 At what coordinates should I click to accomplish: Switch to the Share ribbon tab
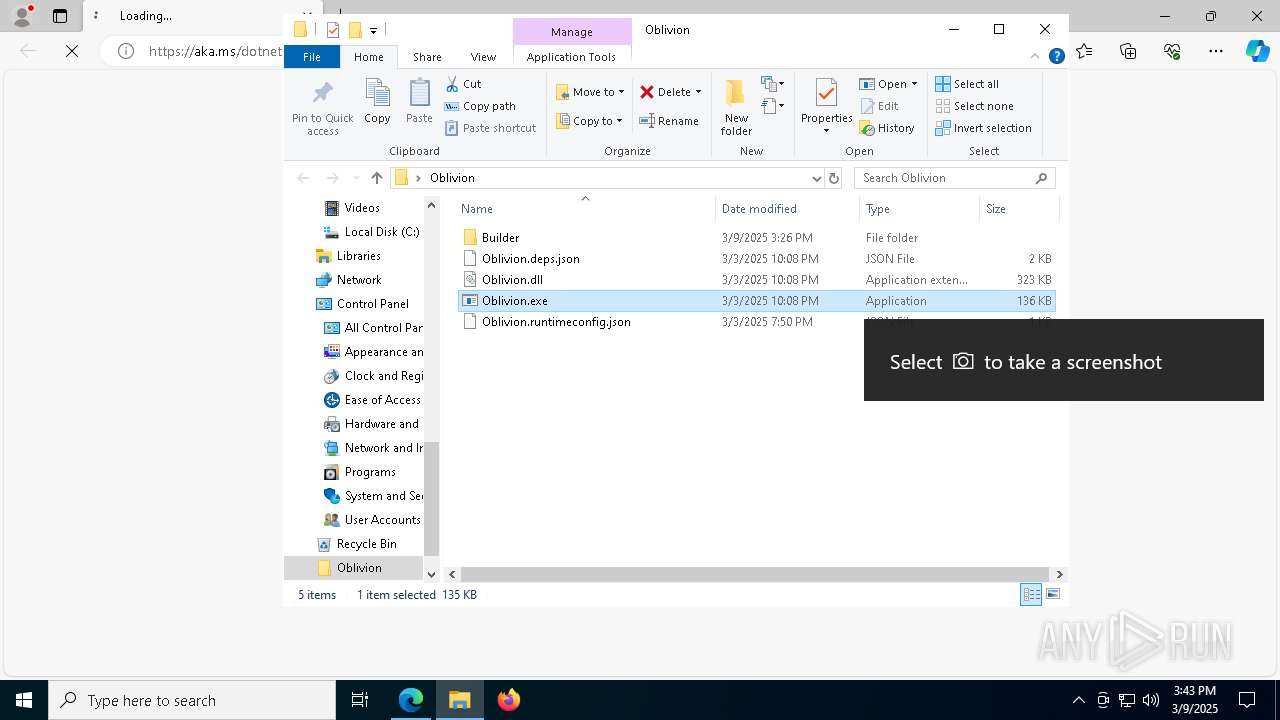(x=427, y=57)
